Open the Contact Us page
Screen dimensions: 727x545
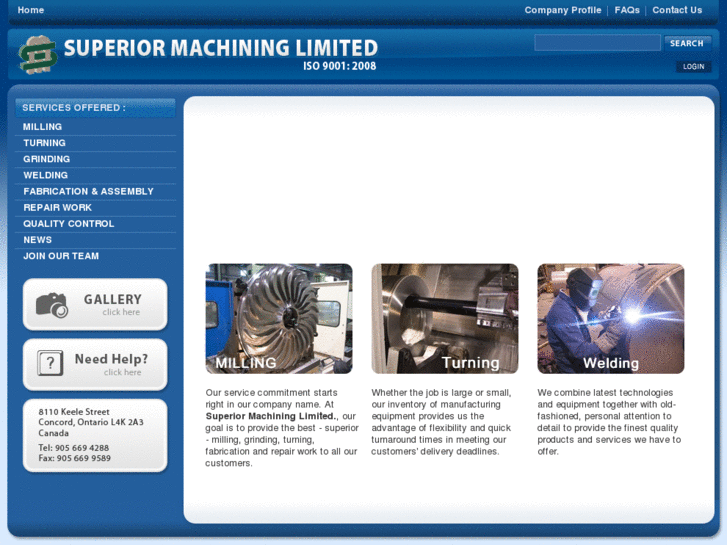677,10
